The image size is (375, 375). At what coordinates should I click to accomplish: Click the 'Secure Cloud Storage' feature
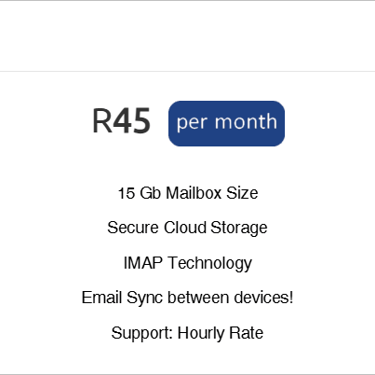187,228
